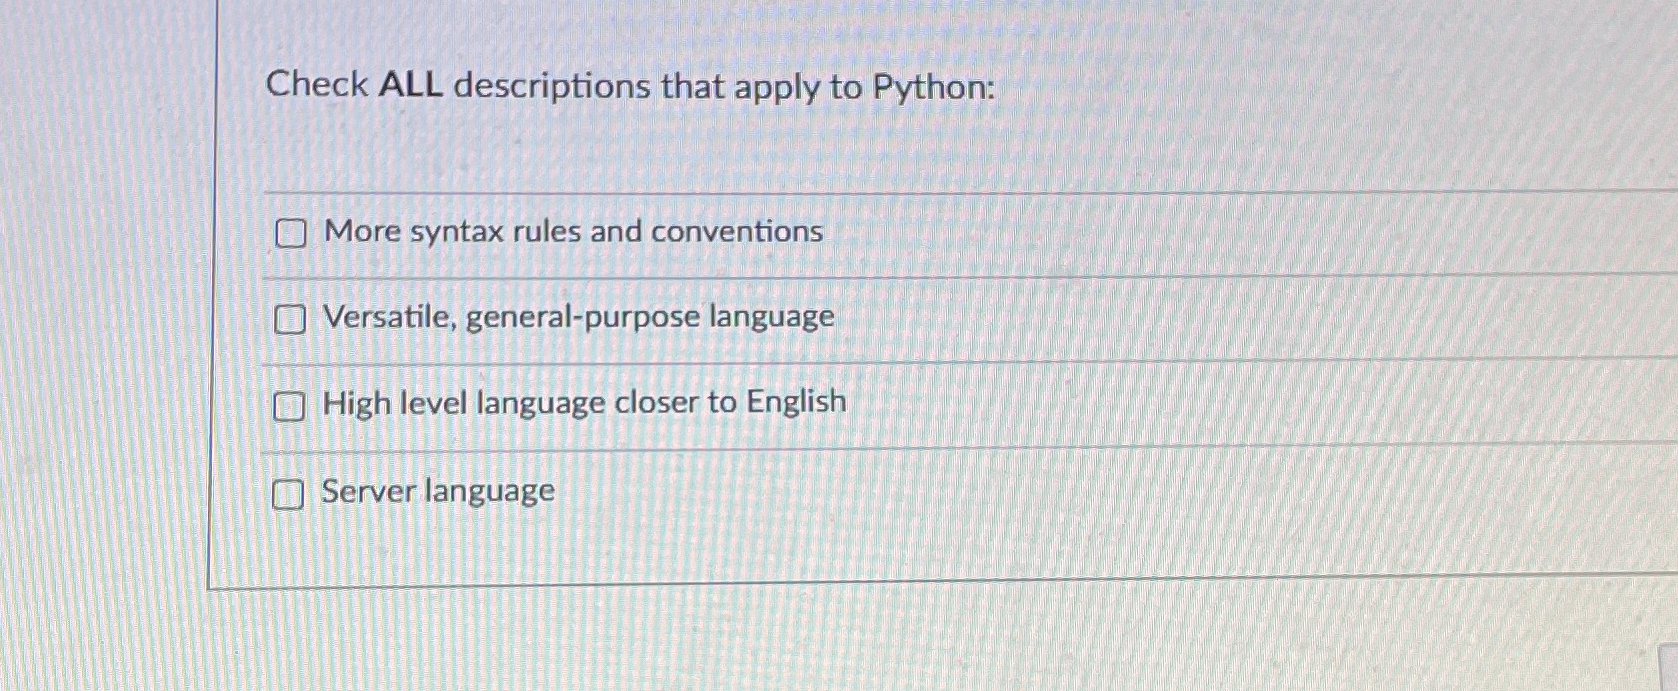The image size is (1678, 691).
Task: Select the answer text Versatile, general-purpose language
Action: [578, 316]
